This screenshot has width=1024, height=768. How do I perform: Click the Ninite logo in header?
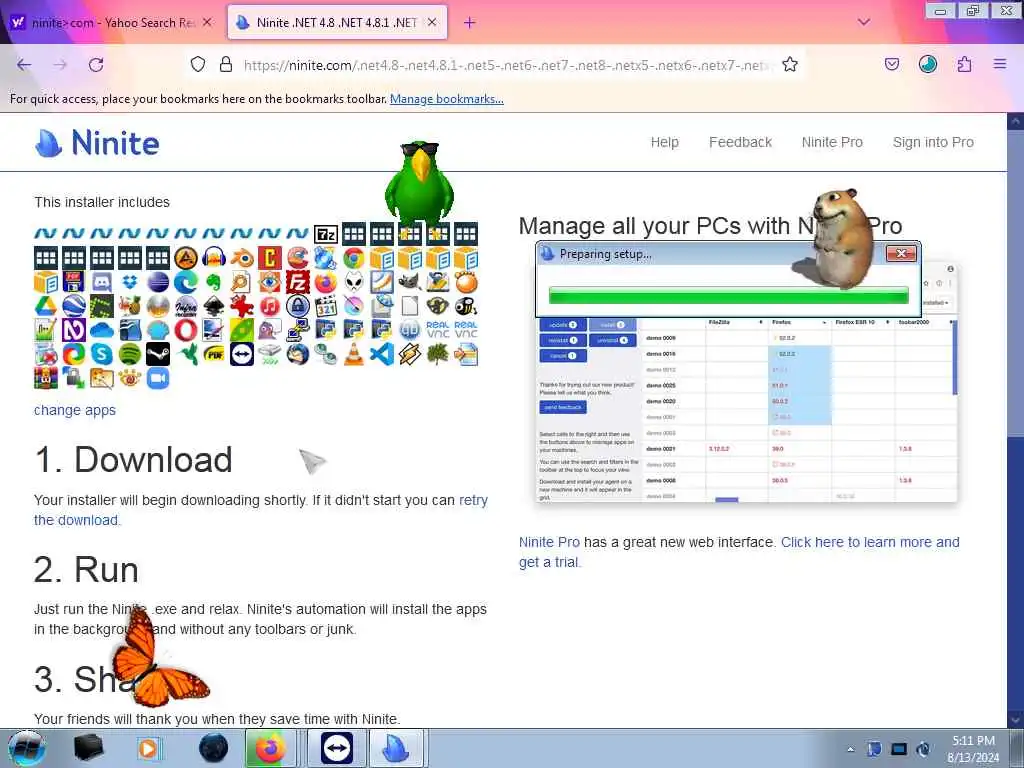point(97,142)
